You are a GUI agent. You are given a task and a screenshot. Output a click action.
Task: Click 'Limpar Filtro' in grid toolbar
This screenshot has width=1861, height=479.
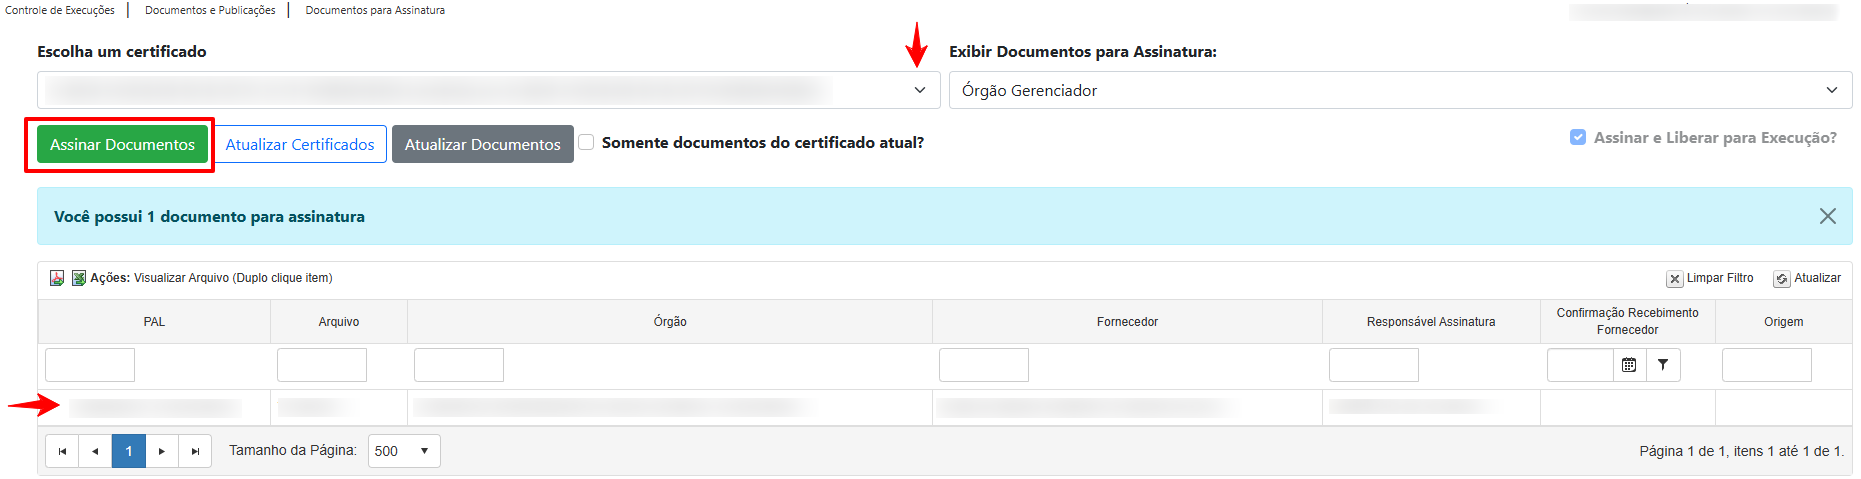1710,278
